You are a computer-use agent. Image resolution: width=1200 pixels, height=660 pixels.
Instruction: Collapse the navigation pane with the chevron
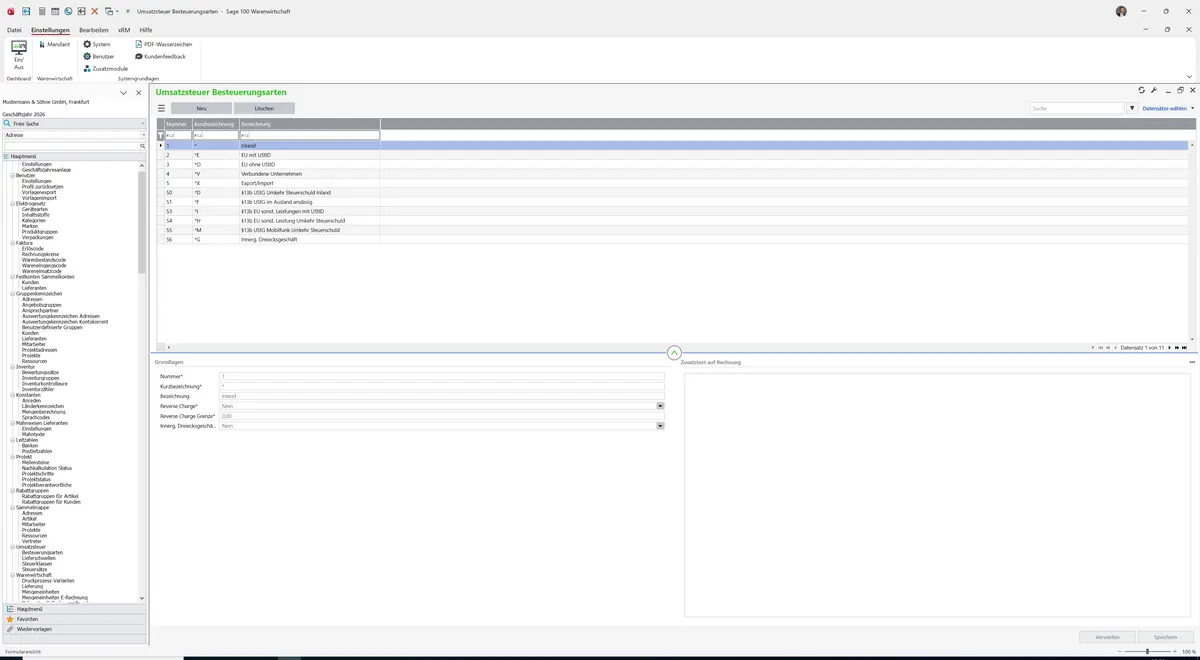pos(124,93)
